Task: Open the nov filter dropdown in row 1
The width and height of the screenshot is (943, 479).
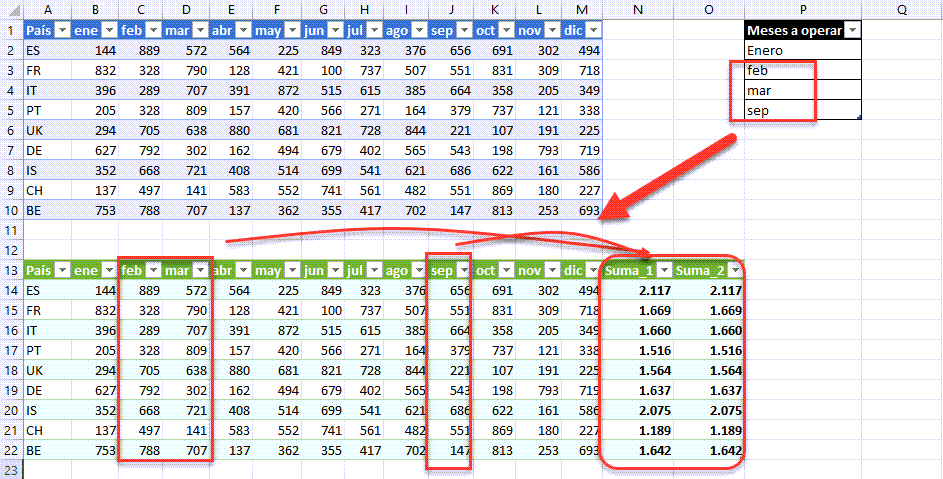Action: 552,30
